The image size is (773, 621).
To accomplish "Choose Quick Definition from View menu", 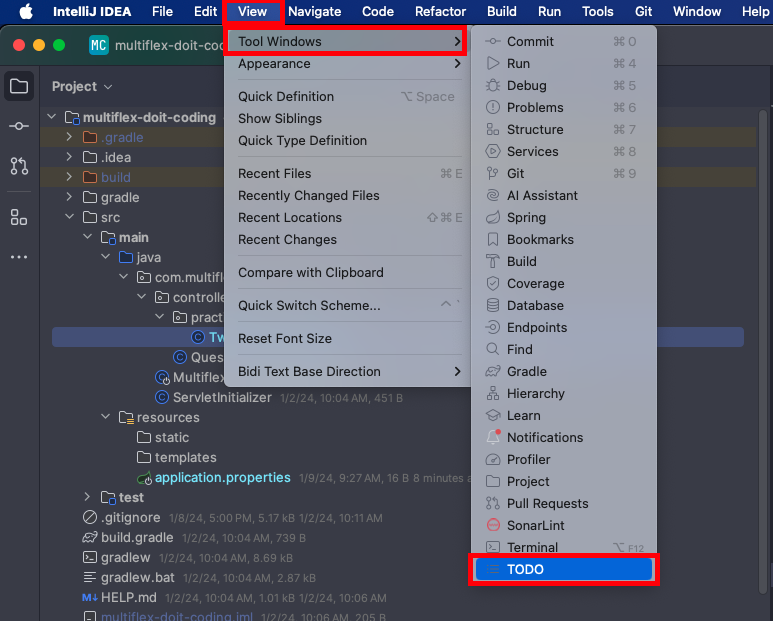I will click(350, 97).
